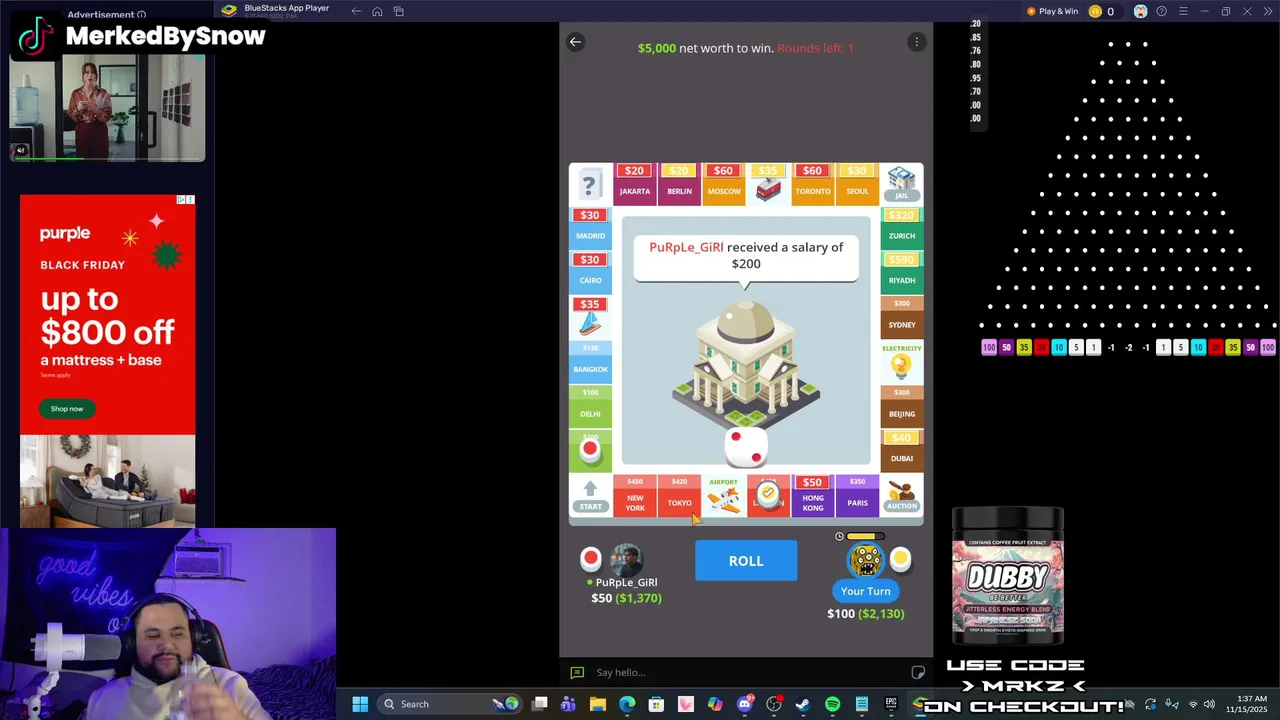Click the blue ROLL button
The width and height of the screenshot is (1280, 720).
(x=746, y=561)
